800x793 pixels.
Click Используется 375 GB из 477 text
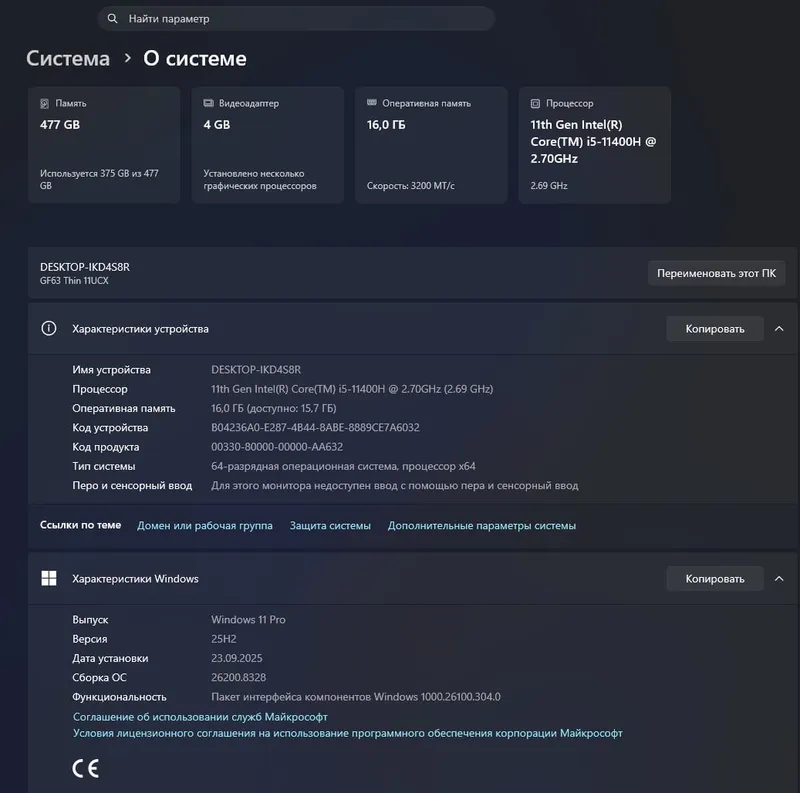pyautogui.click(x=99, y=179)
